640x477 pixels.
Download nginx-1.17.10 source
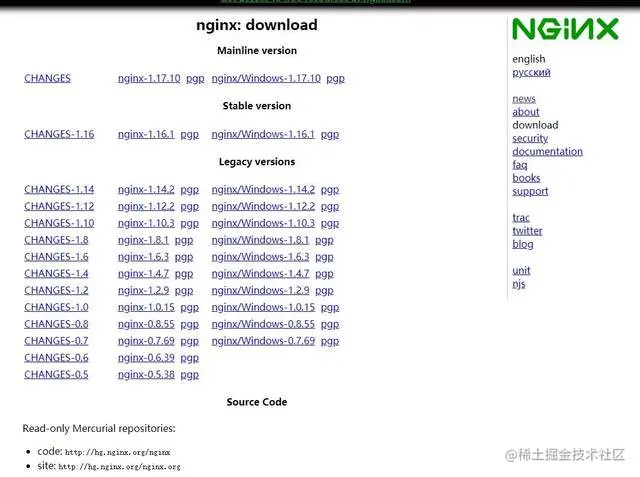[x=149, y=78]
